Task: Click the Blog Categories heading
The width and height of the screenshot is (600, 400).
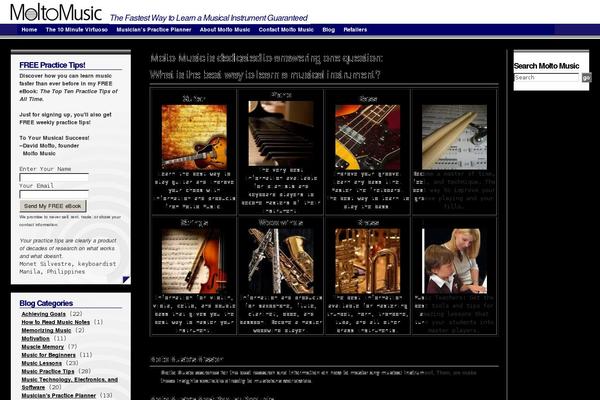Action: [46, 303]
